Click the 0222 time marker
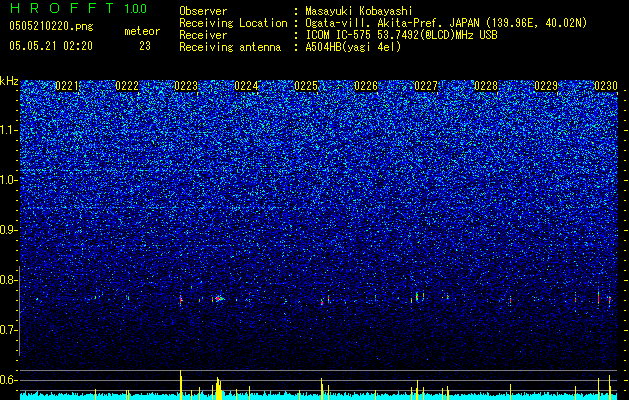 [127, 86]
